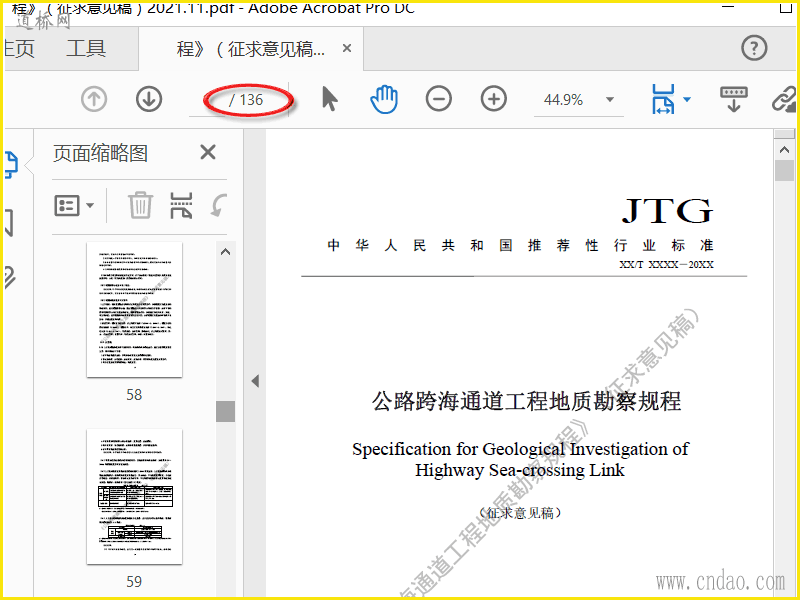The width and height of the screenshot is (800, 600).
Task: Click the share link icon
Action: 785,99
